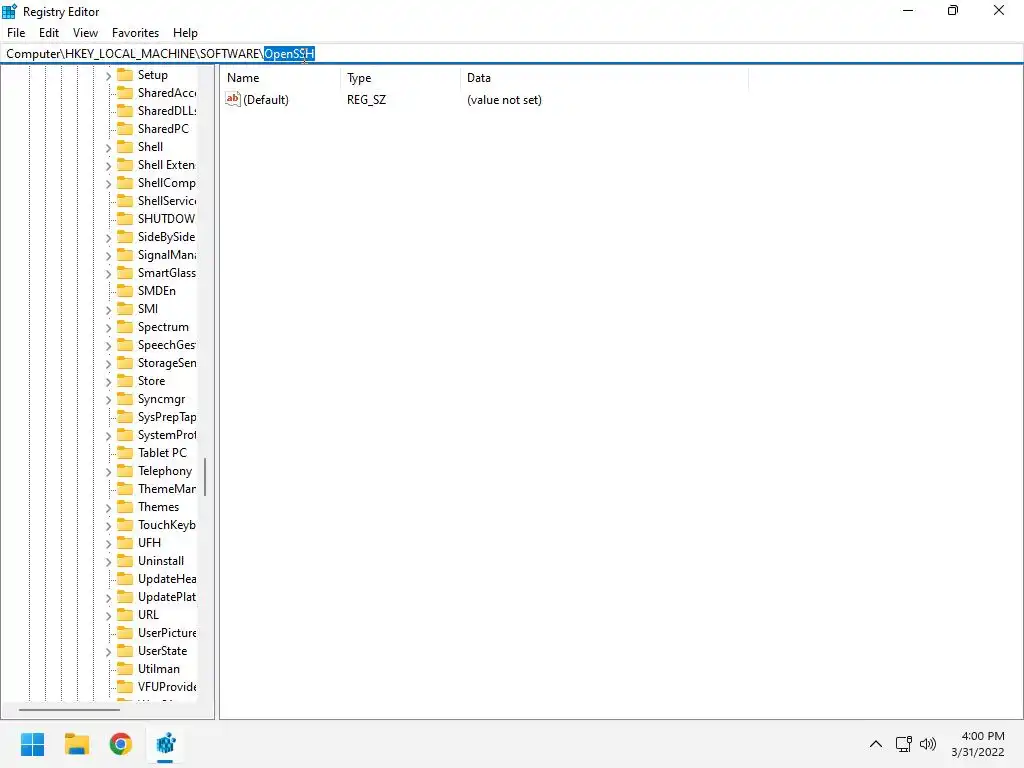The height and width of the screenshot is (768, 1024).
Task: Select the ShellServiceObjects folder icon
Action: (x=125, y=200)
